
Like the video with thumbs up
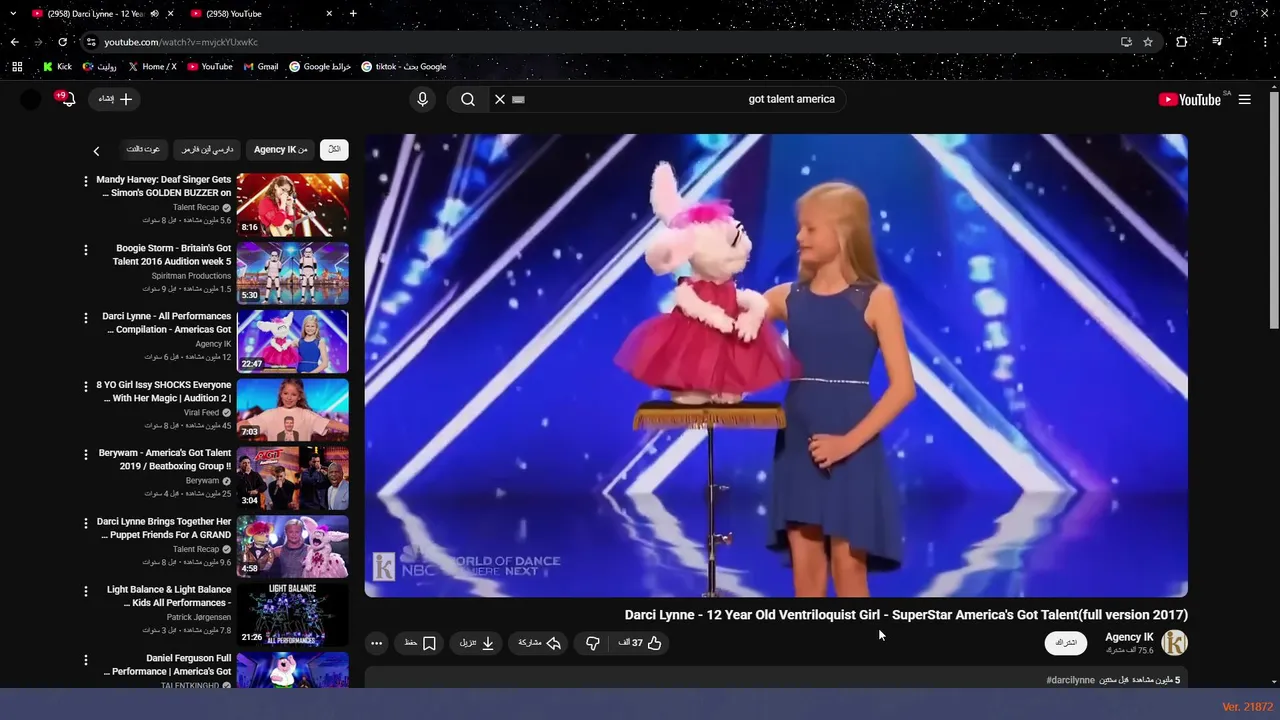(x=641, y=643)
